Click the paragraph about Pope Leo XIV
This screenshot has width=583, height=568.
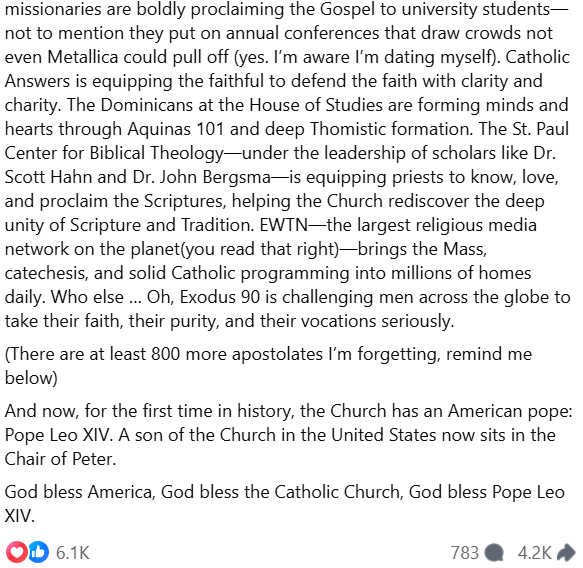pos(288,435)
